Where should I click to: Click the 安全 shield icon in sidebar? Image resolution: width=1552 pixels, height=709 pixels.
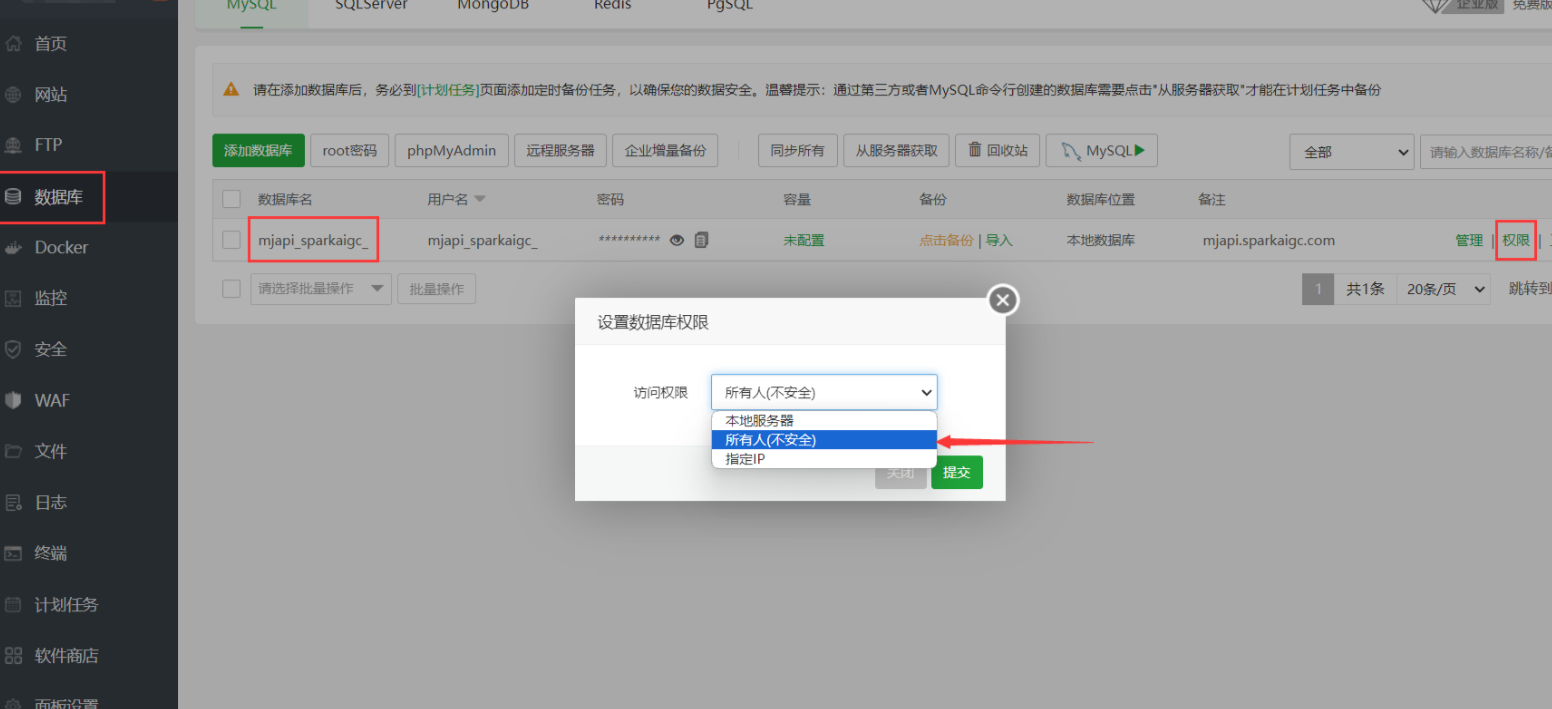(x=13, y=349)
